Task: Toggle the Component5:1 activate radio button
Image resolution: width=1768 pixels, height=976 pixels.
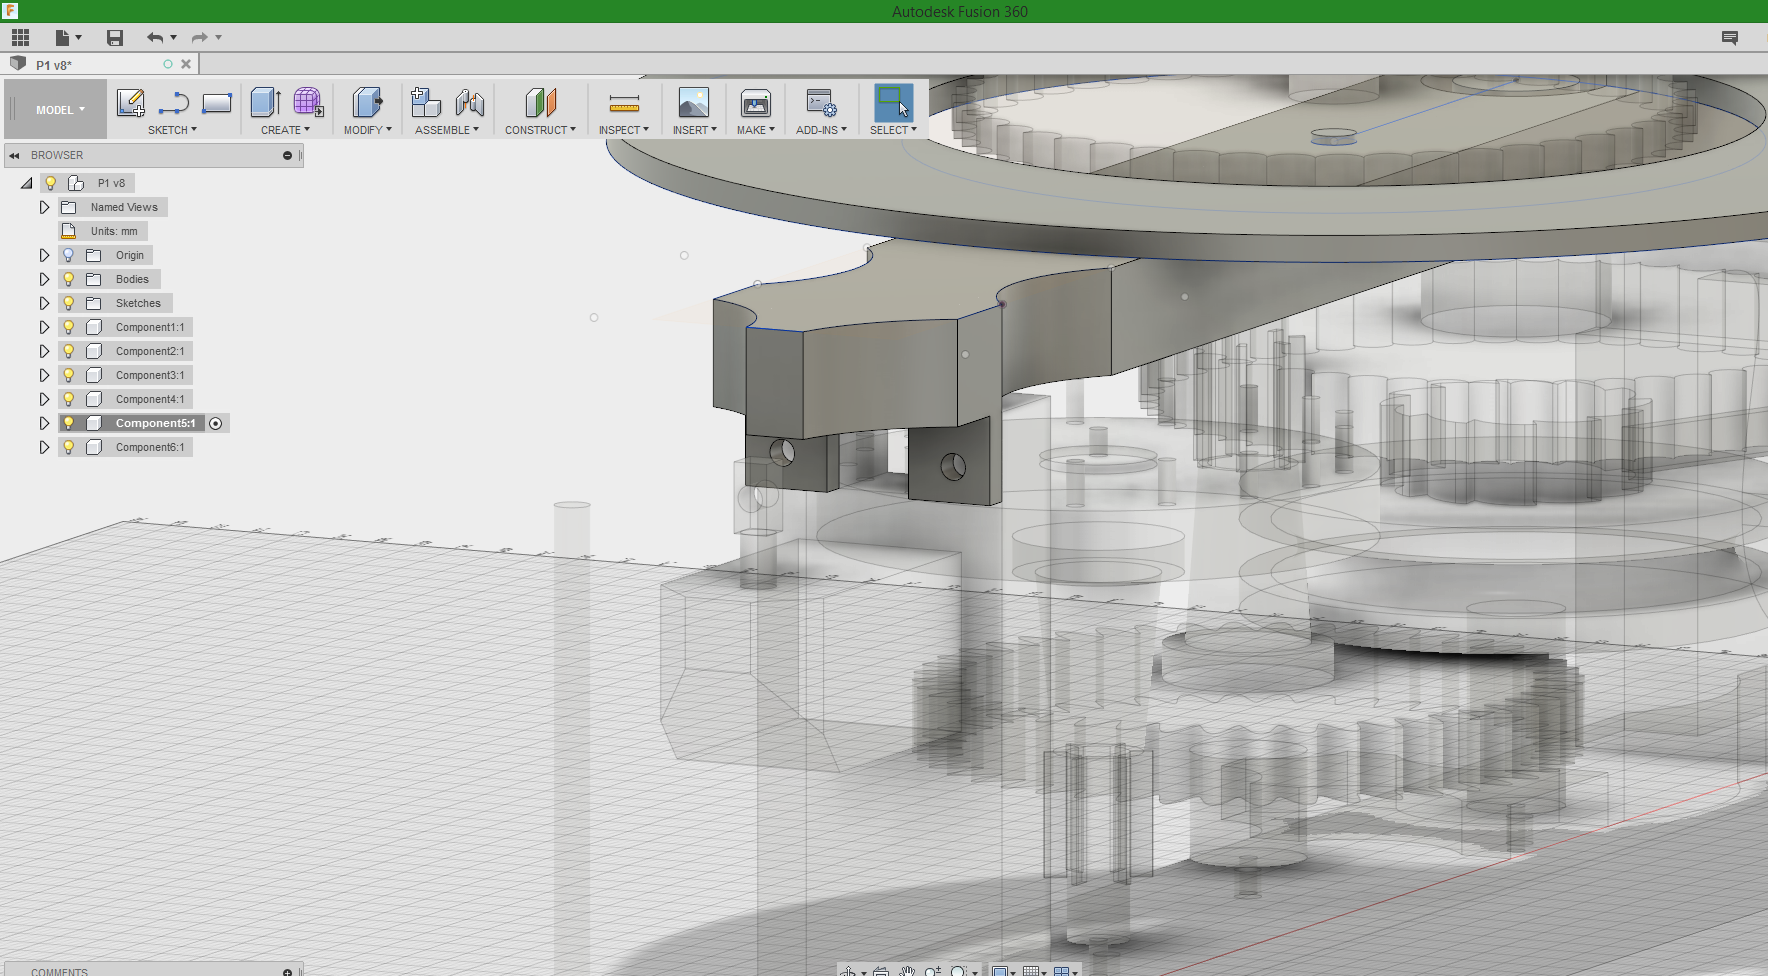Action: (216, 424)
